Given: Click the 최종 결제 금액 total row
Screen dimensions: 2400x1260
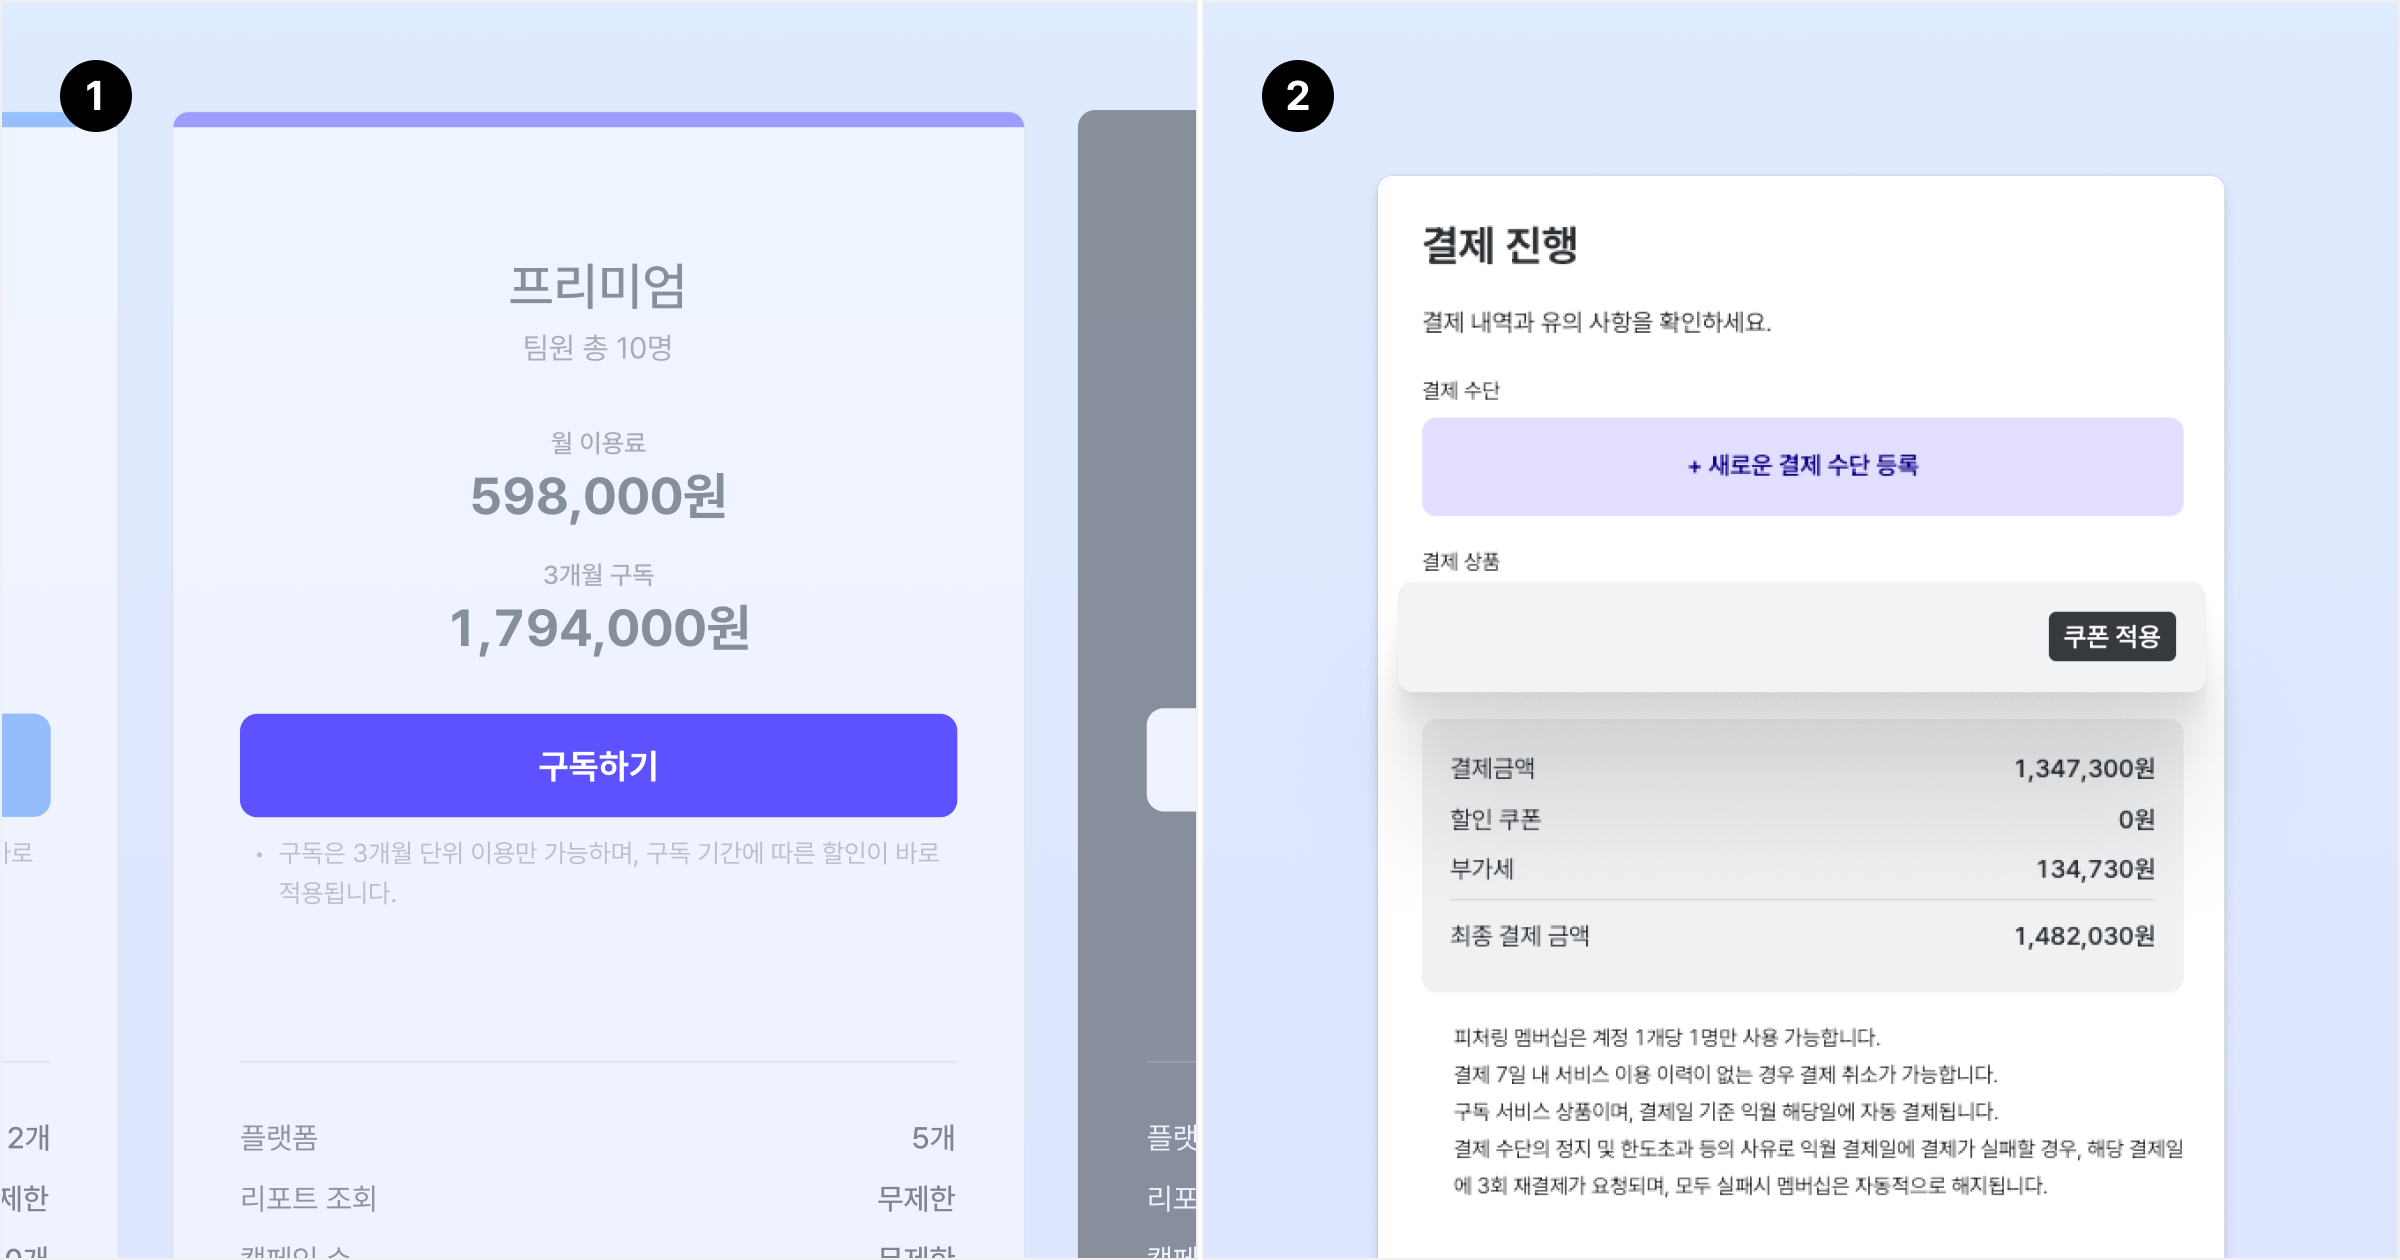Looking at the screenshot, I should tap(1802, 936).
